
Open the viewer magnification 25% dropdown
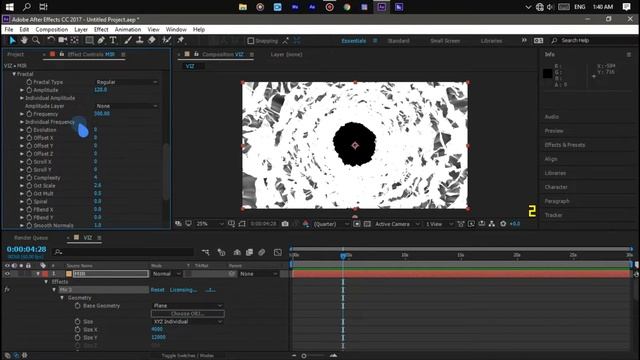210,224
